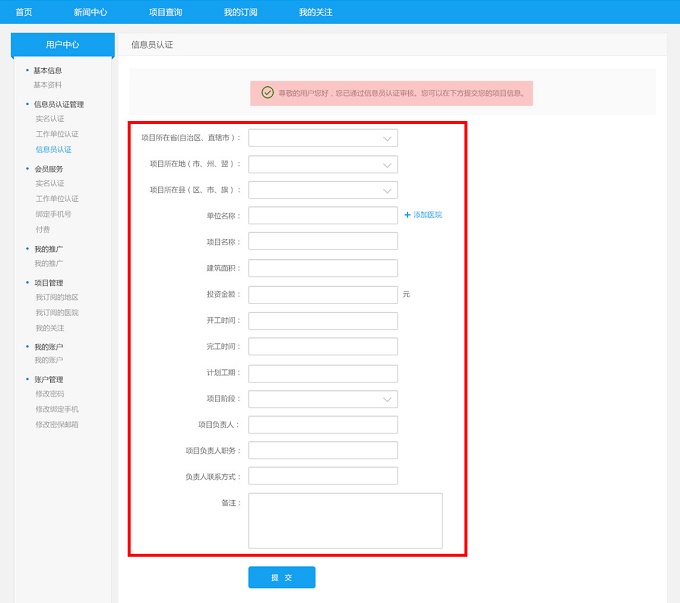680x603 pixels.
Task: Open the 项目所在省 province dropdown
Action: click(x=322, y=138)
